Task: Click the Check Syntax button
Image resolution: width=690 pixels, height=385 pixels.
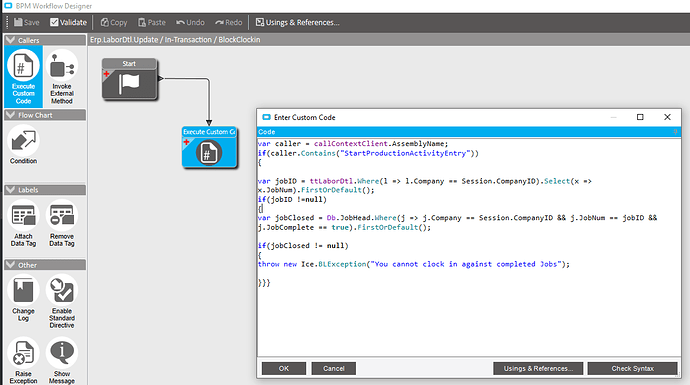Action: (x=632, y=368)
